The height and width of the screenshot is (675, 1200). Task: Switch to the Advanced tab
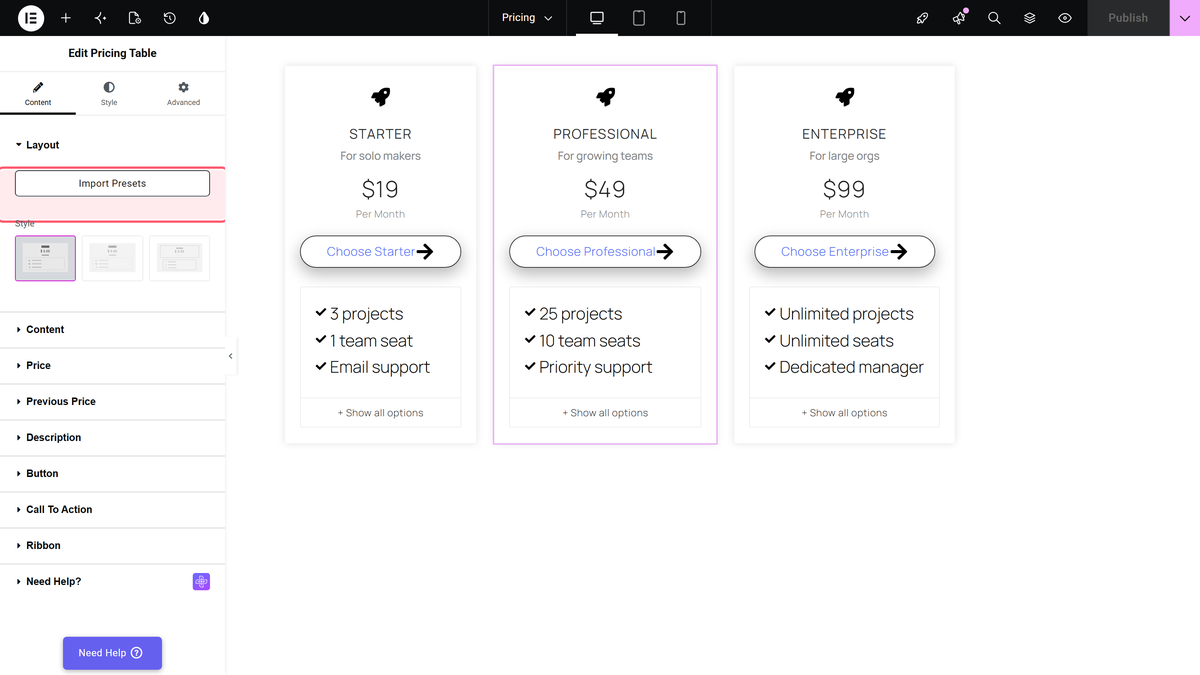tap(183, 94)
